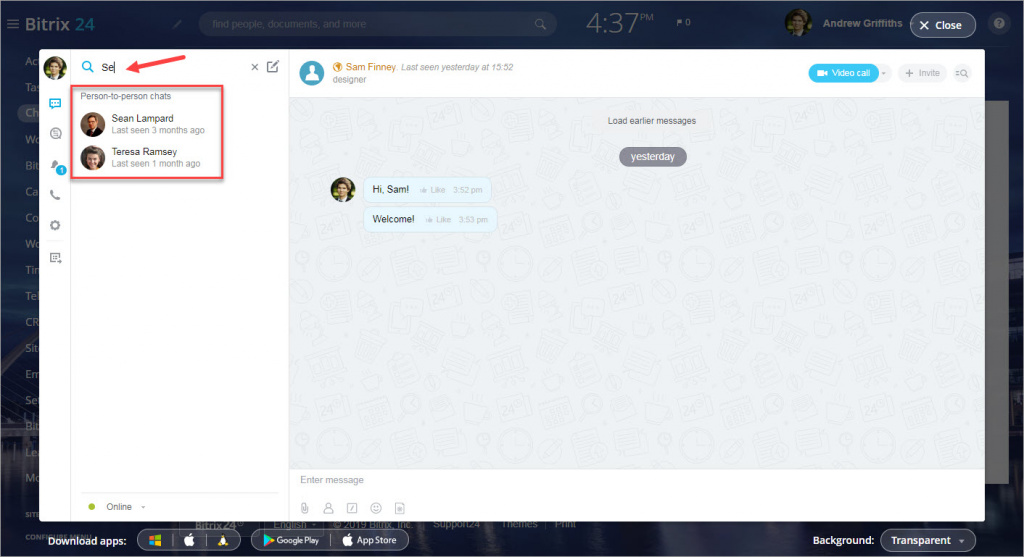Click the chat search input field
Viewport: 1024px width, 557px height.
pyautogui.click(x=172, y=67)
